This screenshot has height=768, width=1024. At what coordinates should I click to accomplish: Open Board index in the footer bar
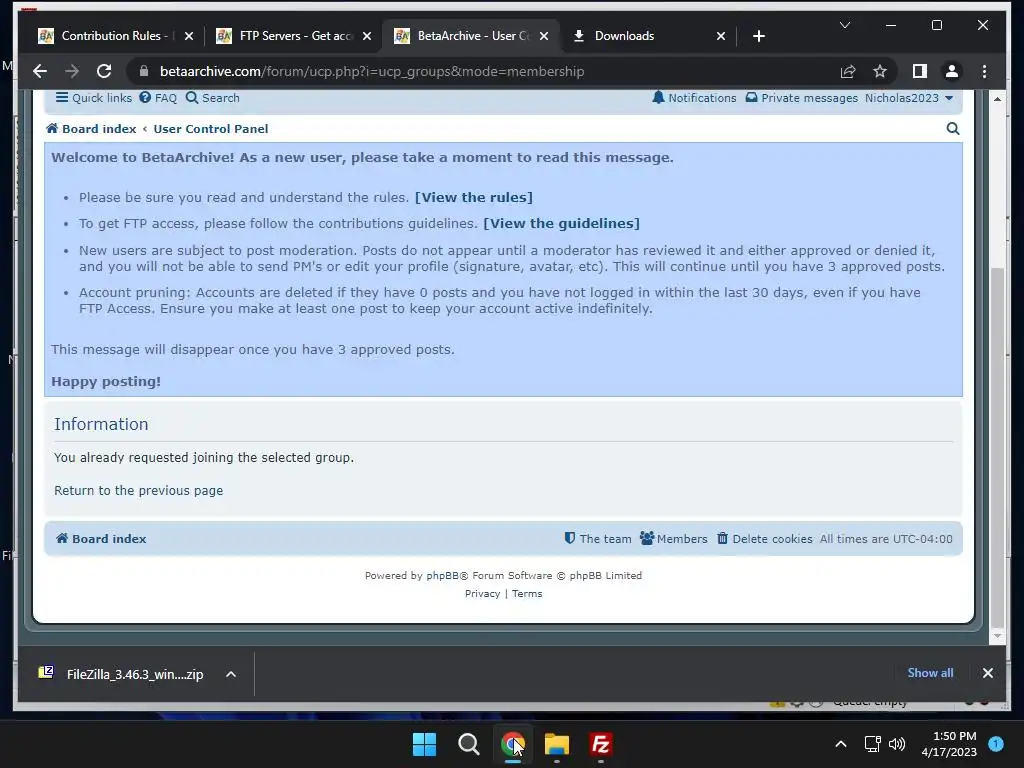[x=101, y=539]
